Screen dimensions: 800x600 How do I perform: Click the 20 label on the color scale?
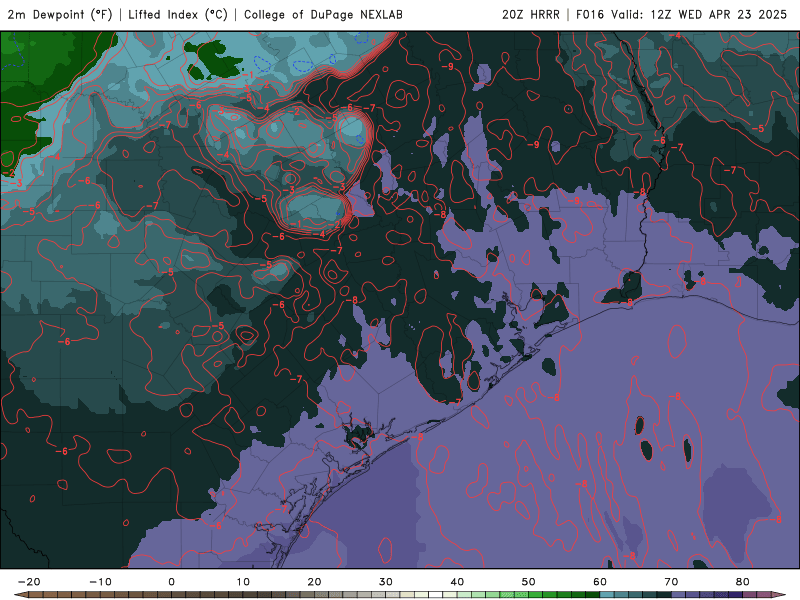point(314,582)
